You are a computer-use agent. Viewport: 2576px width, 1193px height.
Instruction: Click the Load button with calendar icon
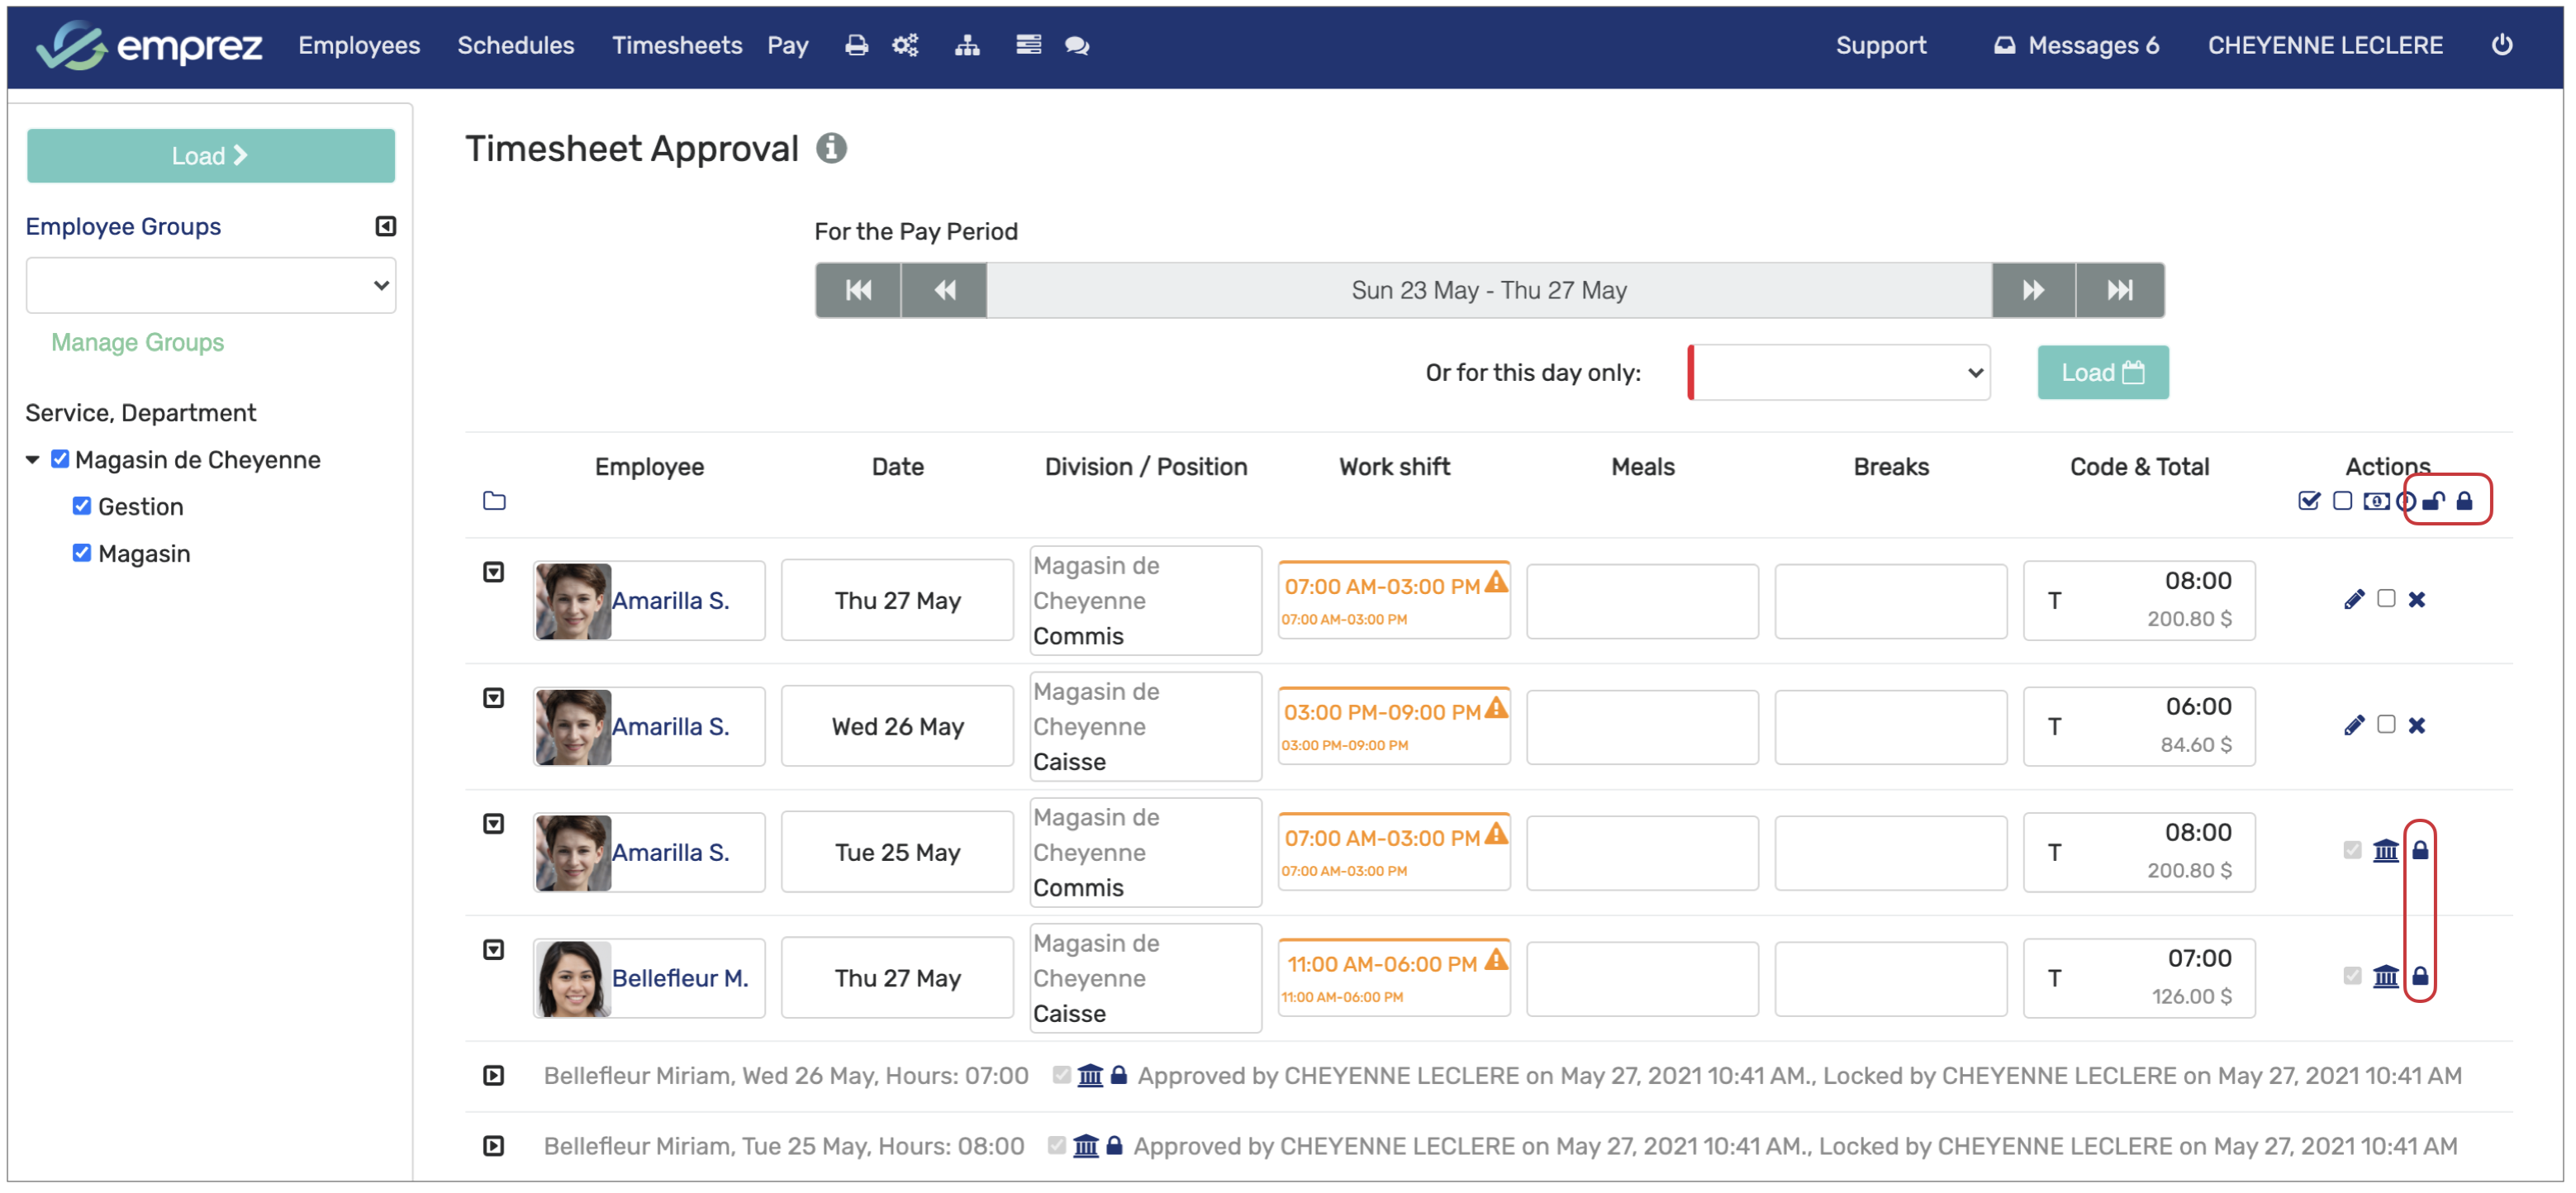[2102, 372]
